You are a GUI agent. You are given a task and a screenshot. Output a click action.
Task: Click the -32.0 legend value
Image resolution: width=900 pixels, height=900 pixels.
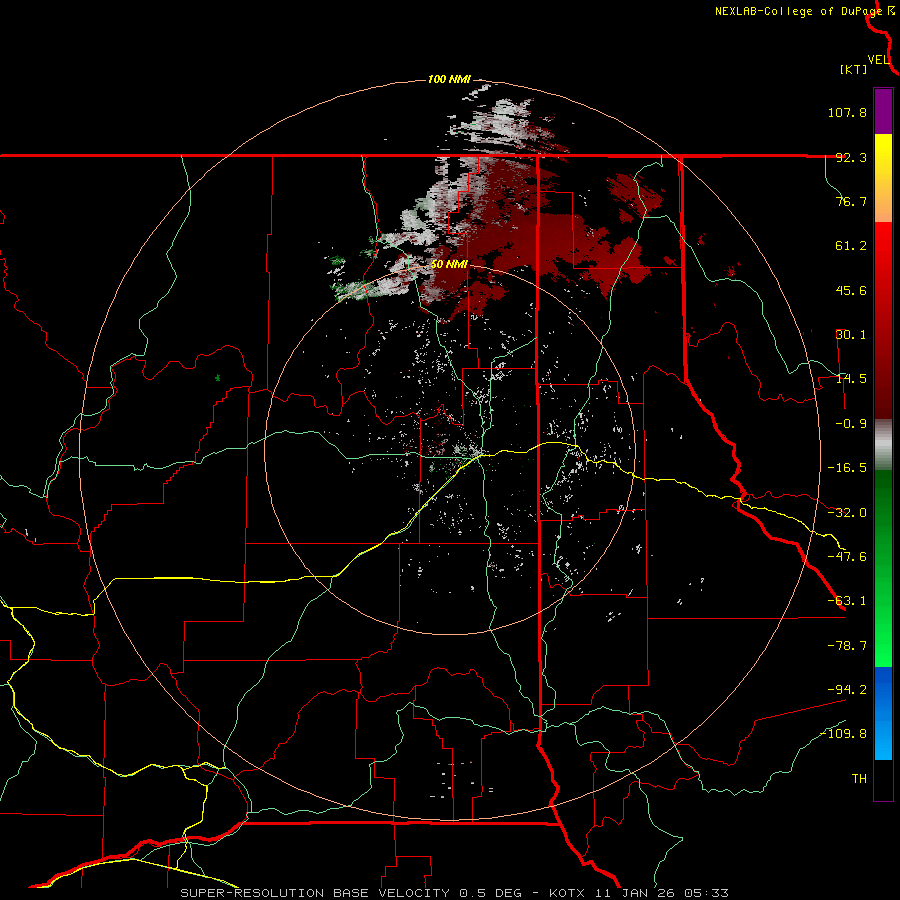pyautogui.click(x=847, y=513)
